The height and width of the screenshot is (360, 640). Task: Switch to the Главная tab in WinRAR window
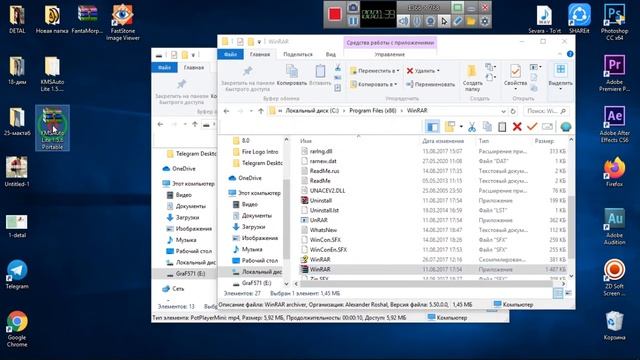point(260,54)
